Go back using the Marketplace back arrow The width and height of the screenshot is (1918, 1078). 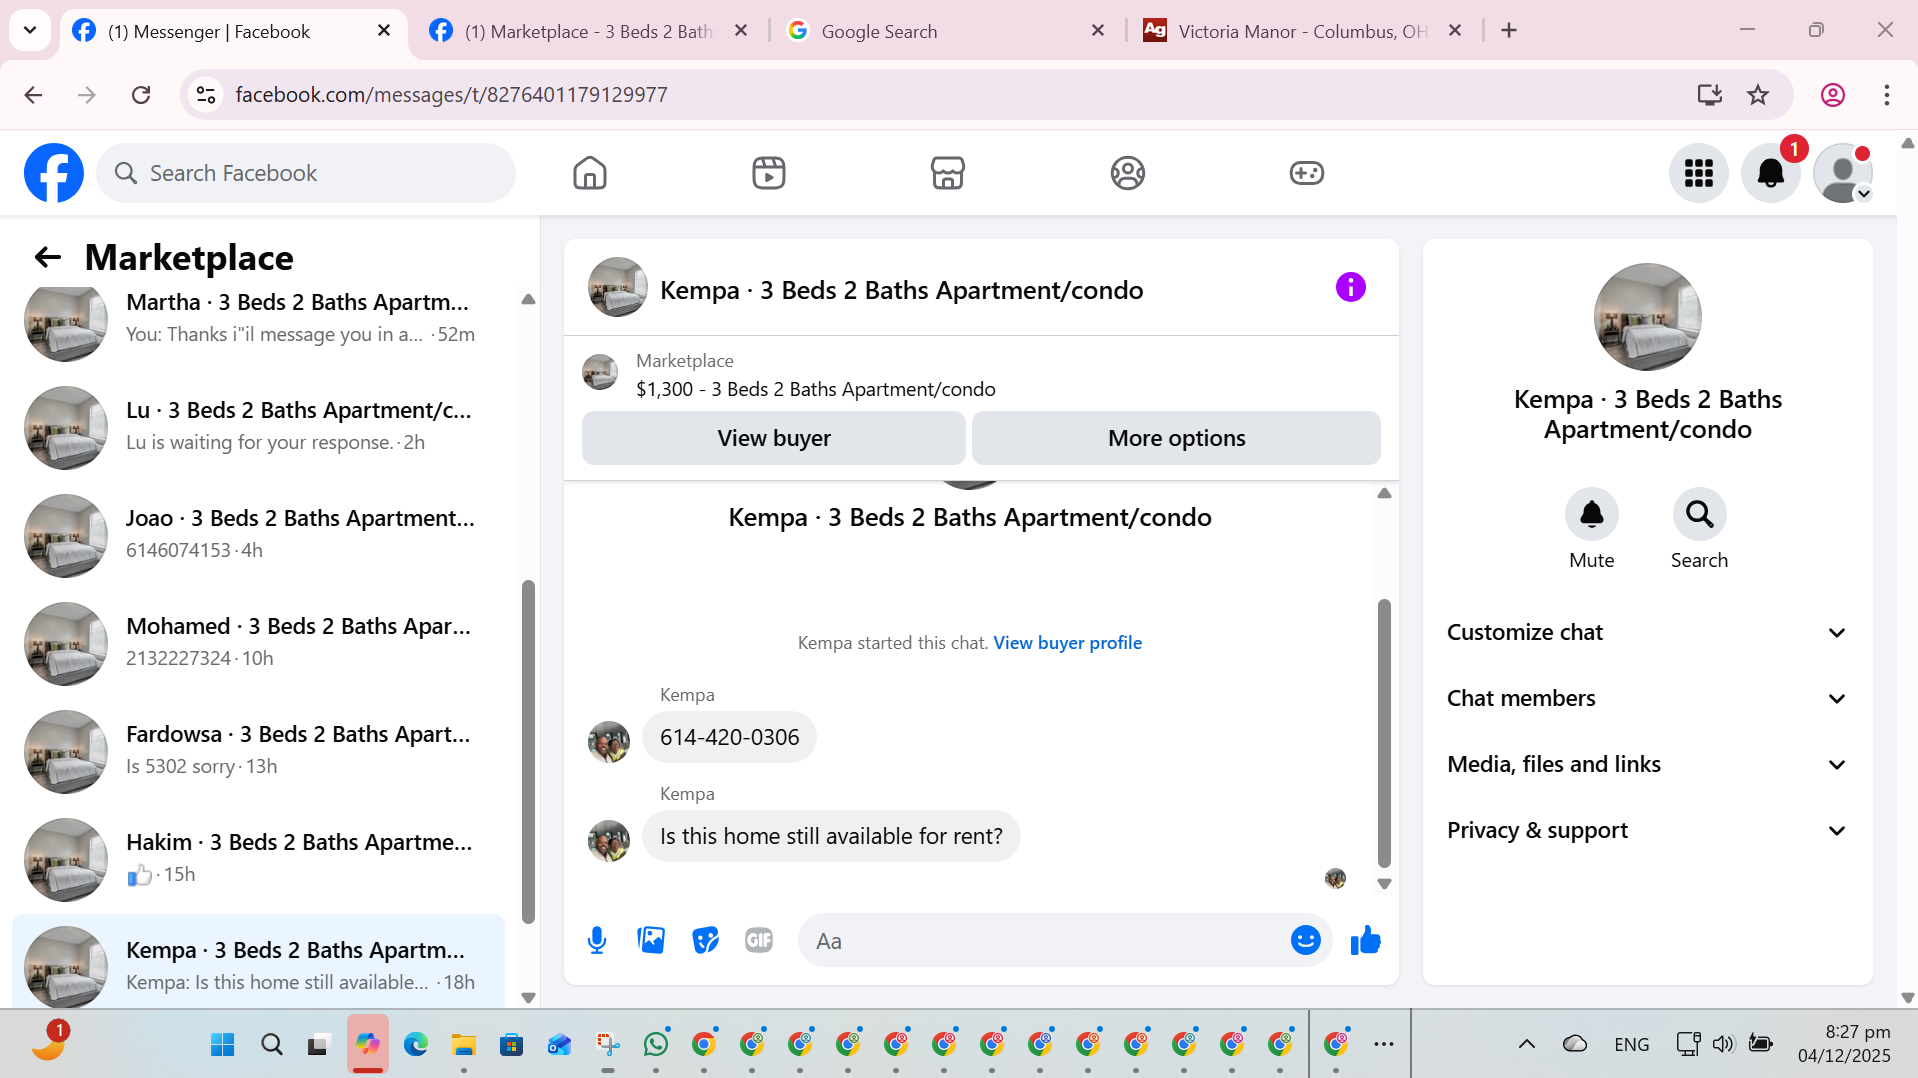point(47,257)
